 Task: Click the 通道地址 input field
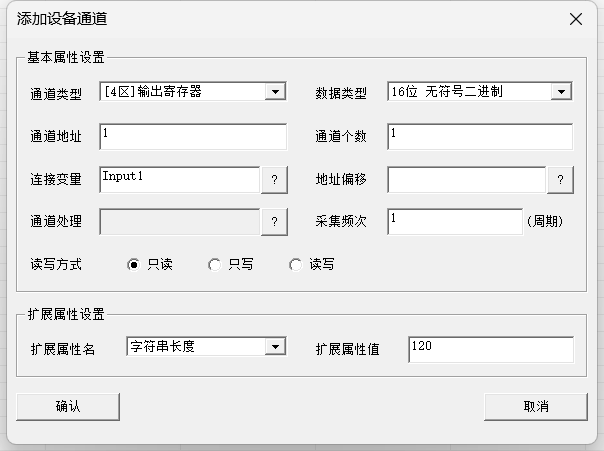pyautogui.click(x=192, y=136)
